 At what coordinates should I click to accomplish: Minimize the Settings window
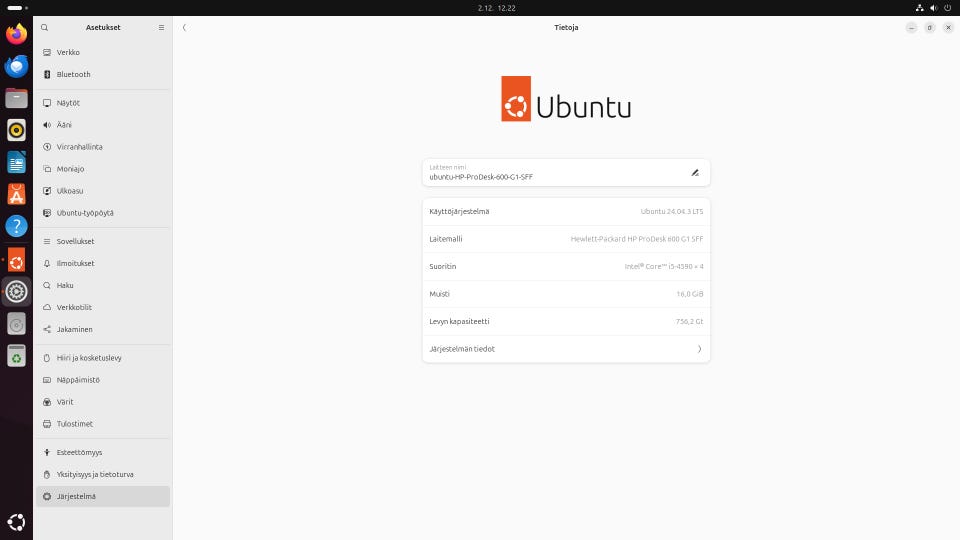911,28
